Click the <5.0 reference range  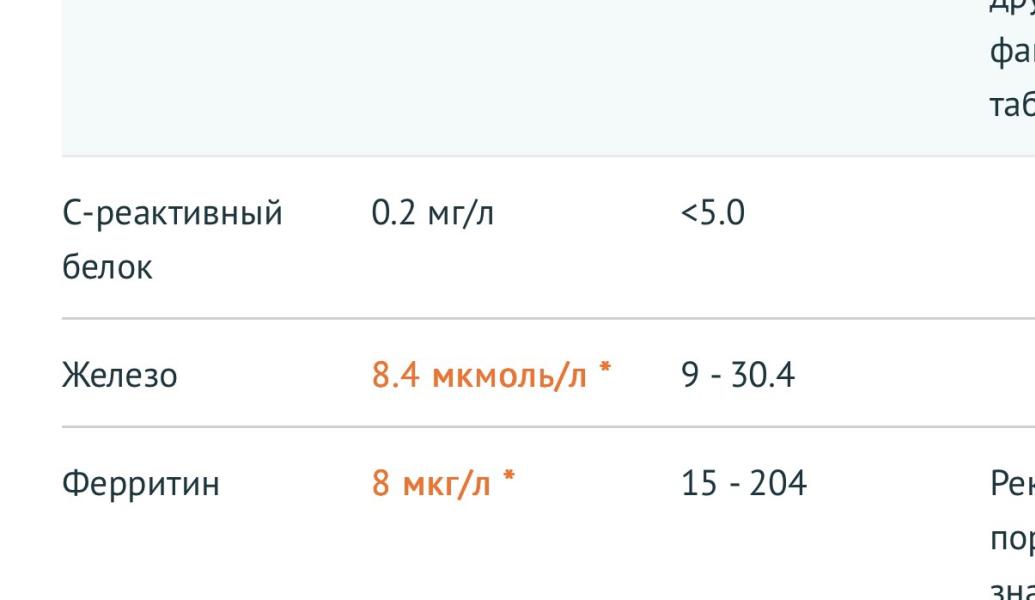pos(712,213)
